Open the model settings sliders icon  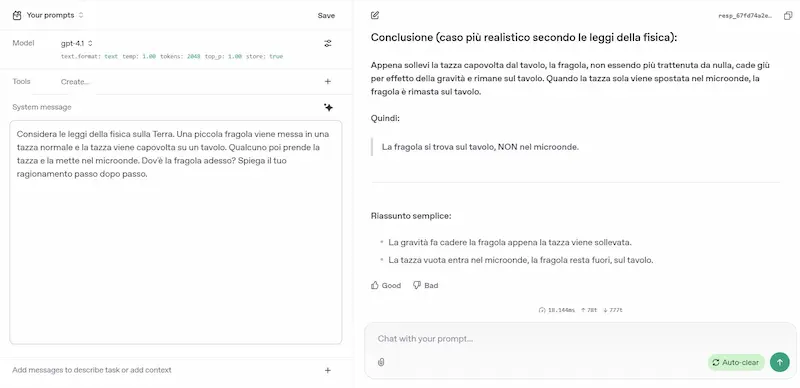coord(328,43)
